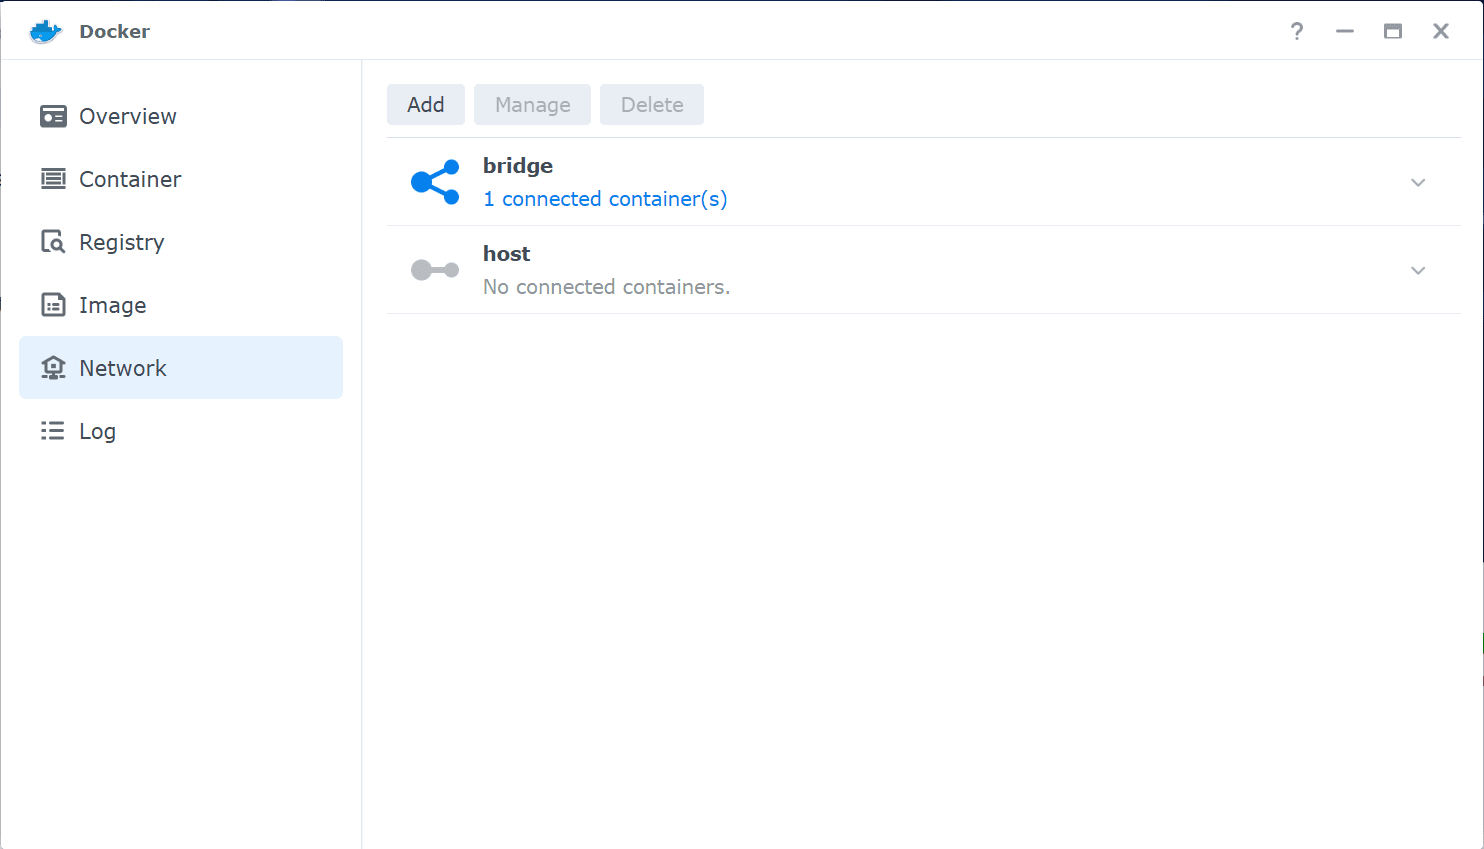Click the Manage button

532,105
